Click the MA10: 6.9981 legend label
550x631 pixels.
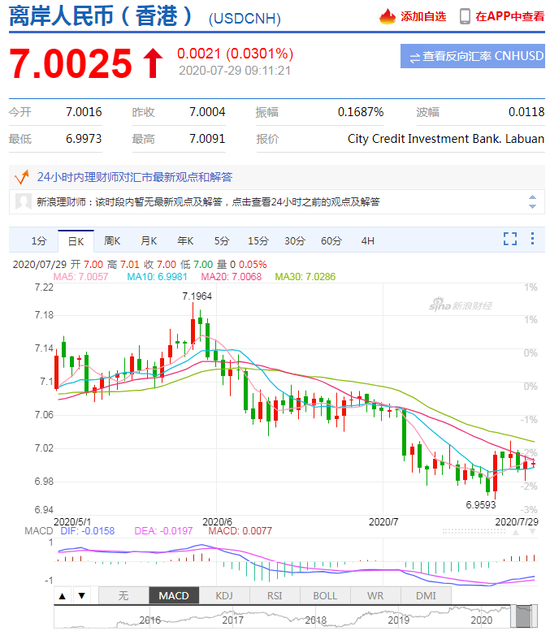coord(157,276)
